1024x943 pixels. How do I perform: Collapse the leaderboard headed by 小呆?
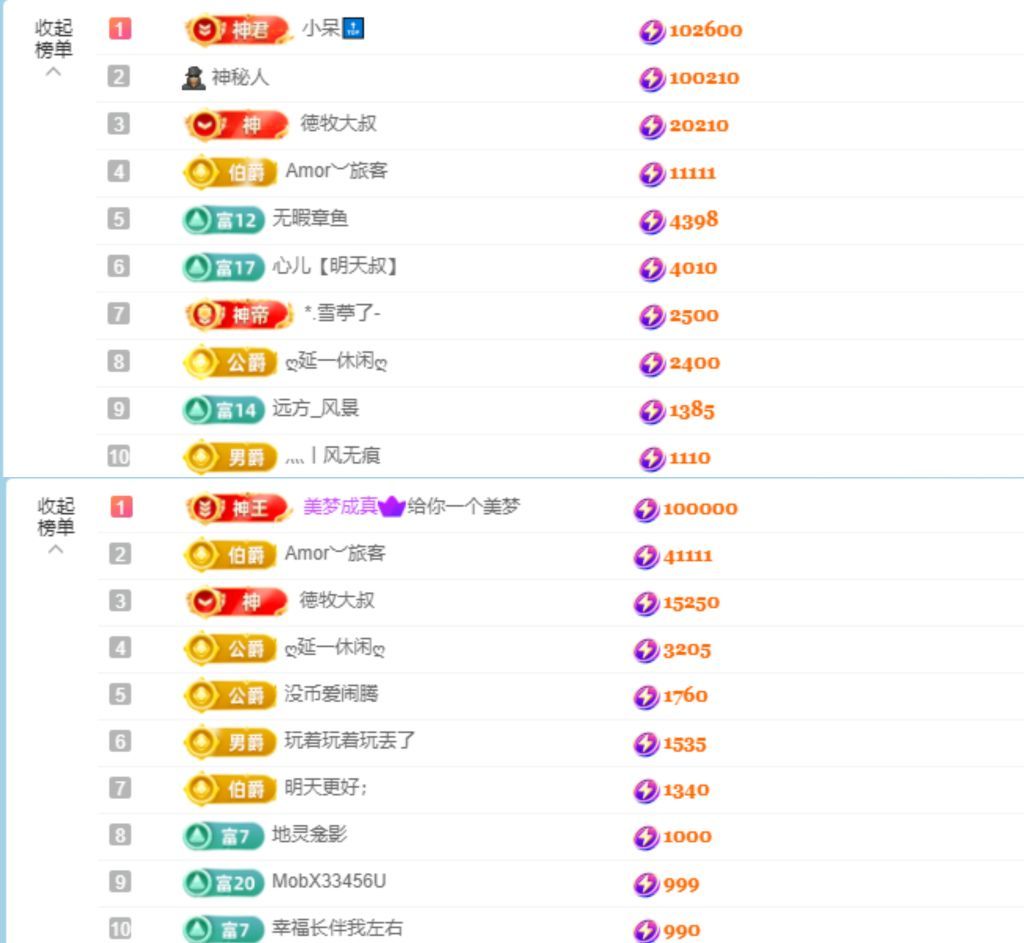point(54,39)
